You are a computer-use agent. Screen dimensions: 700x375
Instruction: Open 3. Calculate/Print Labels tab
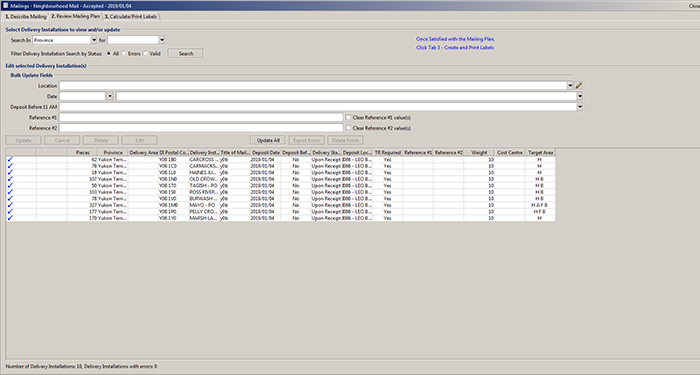point(131,17)
